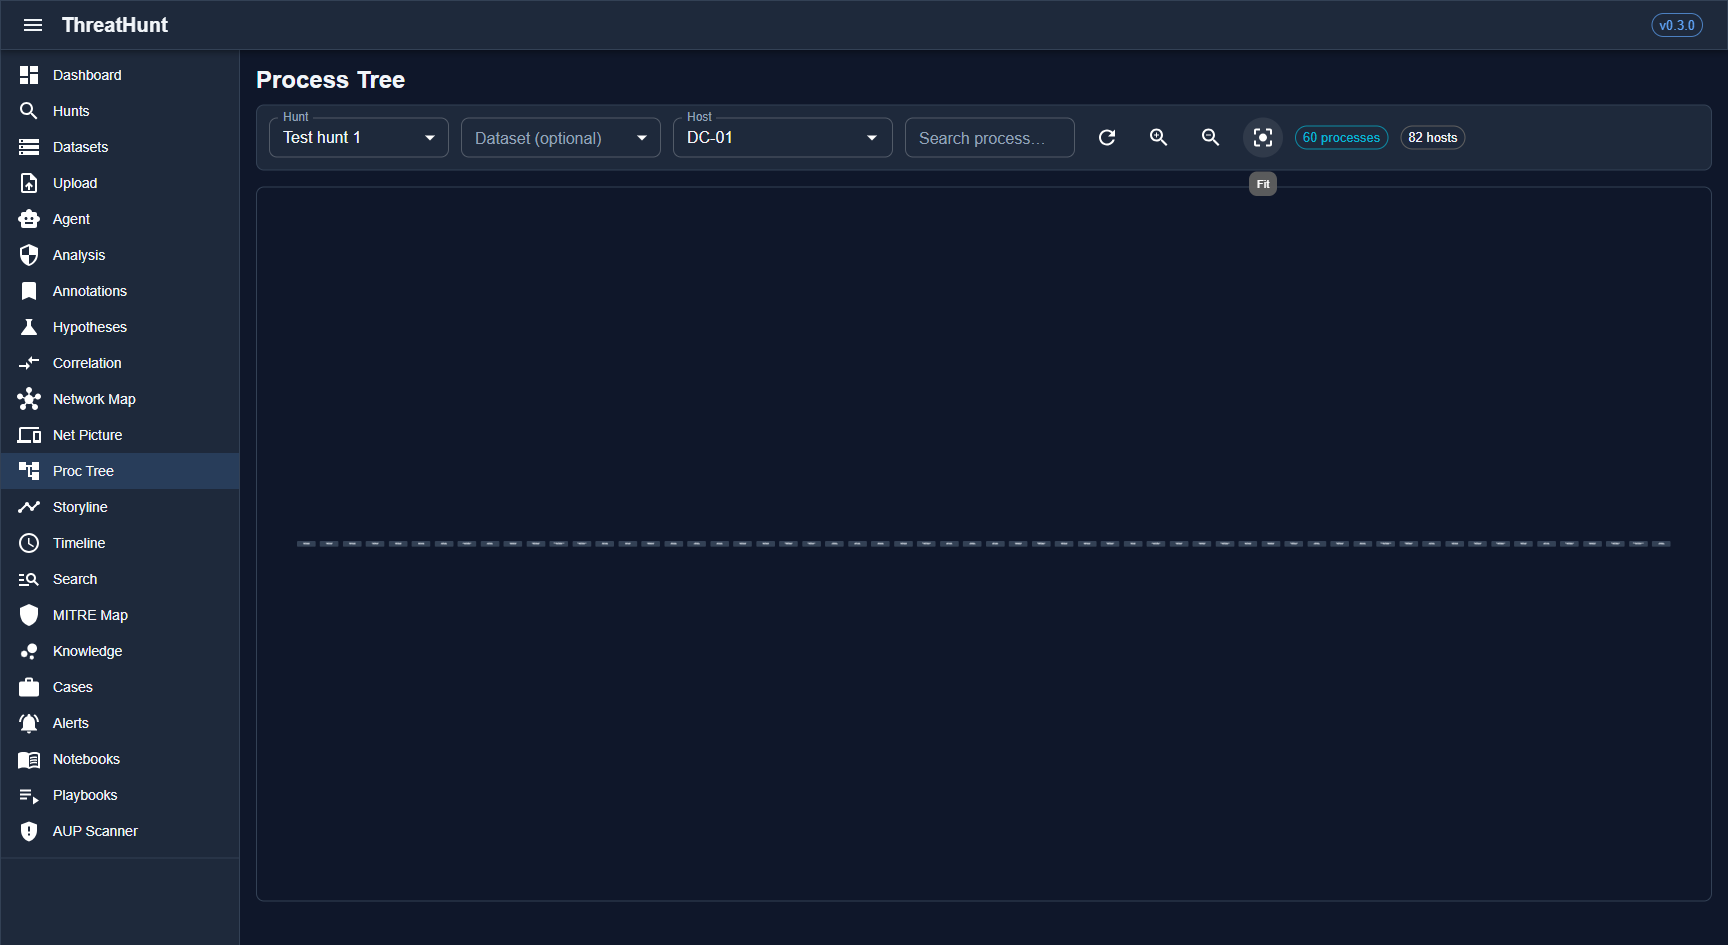Open Notebooks in the sidebar
This screenshot has width=1728, height=945.
pos(120,759)
